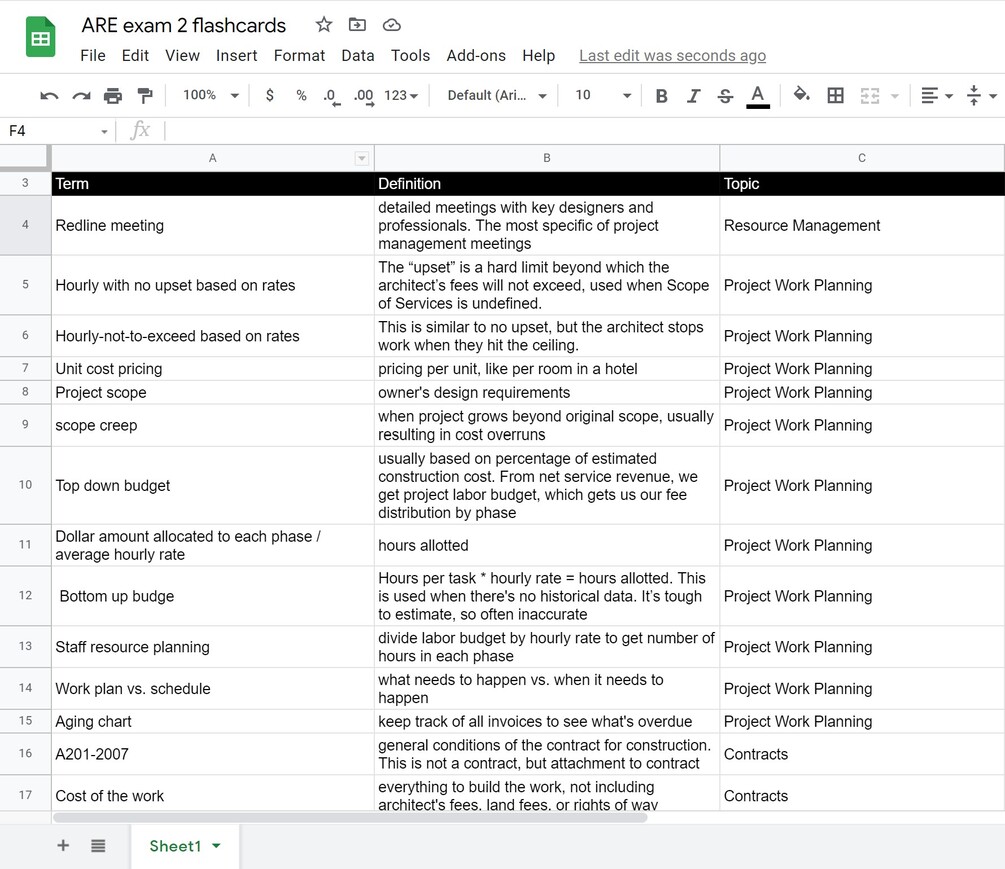Decrease decimal places

331,96
